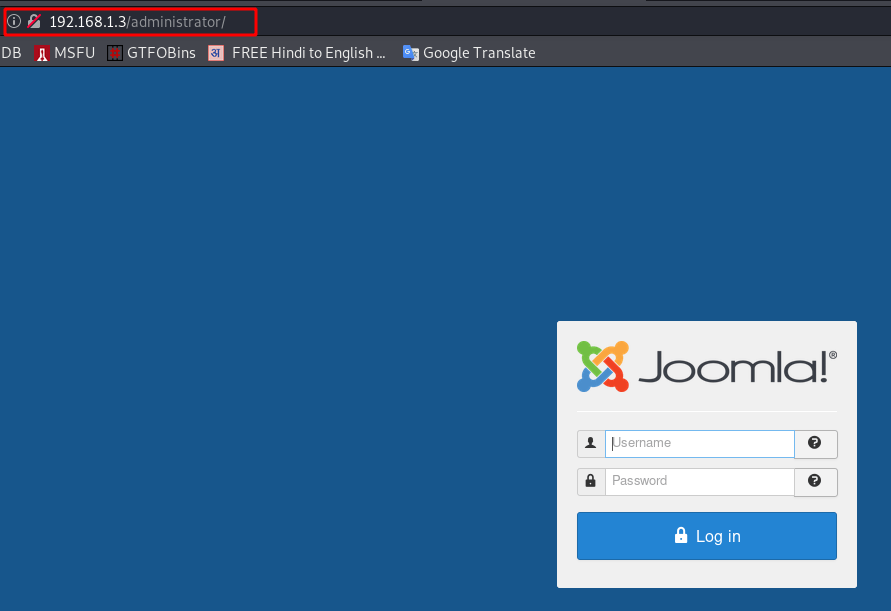Open the MSFU bookmark

click(x=65, y=53)
